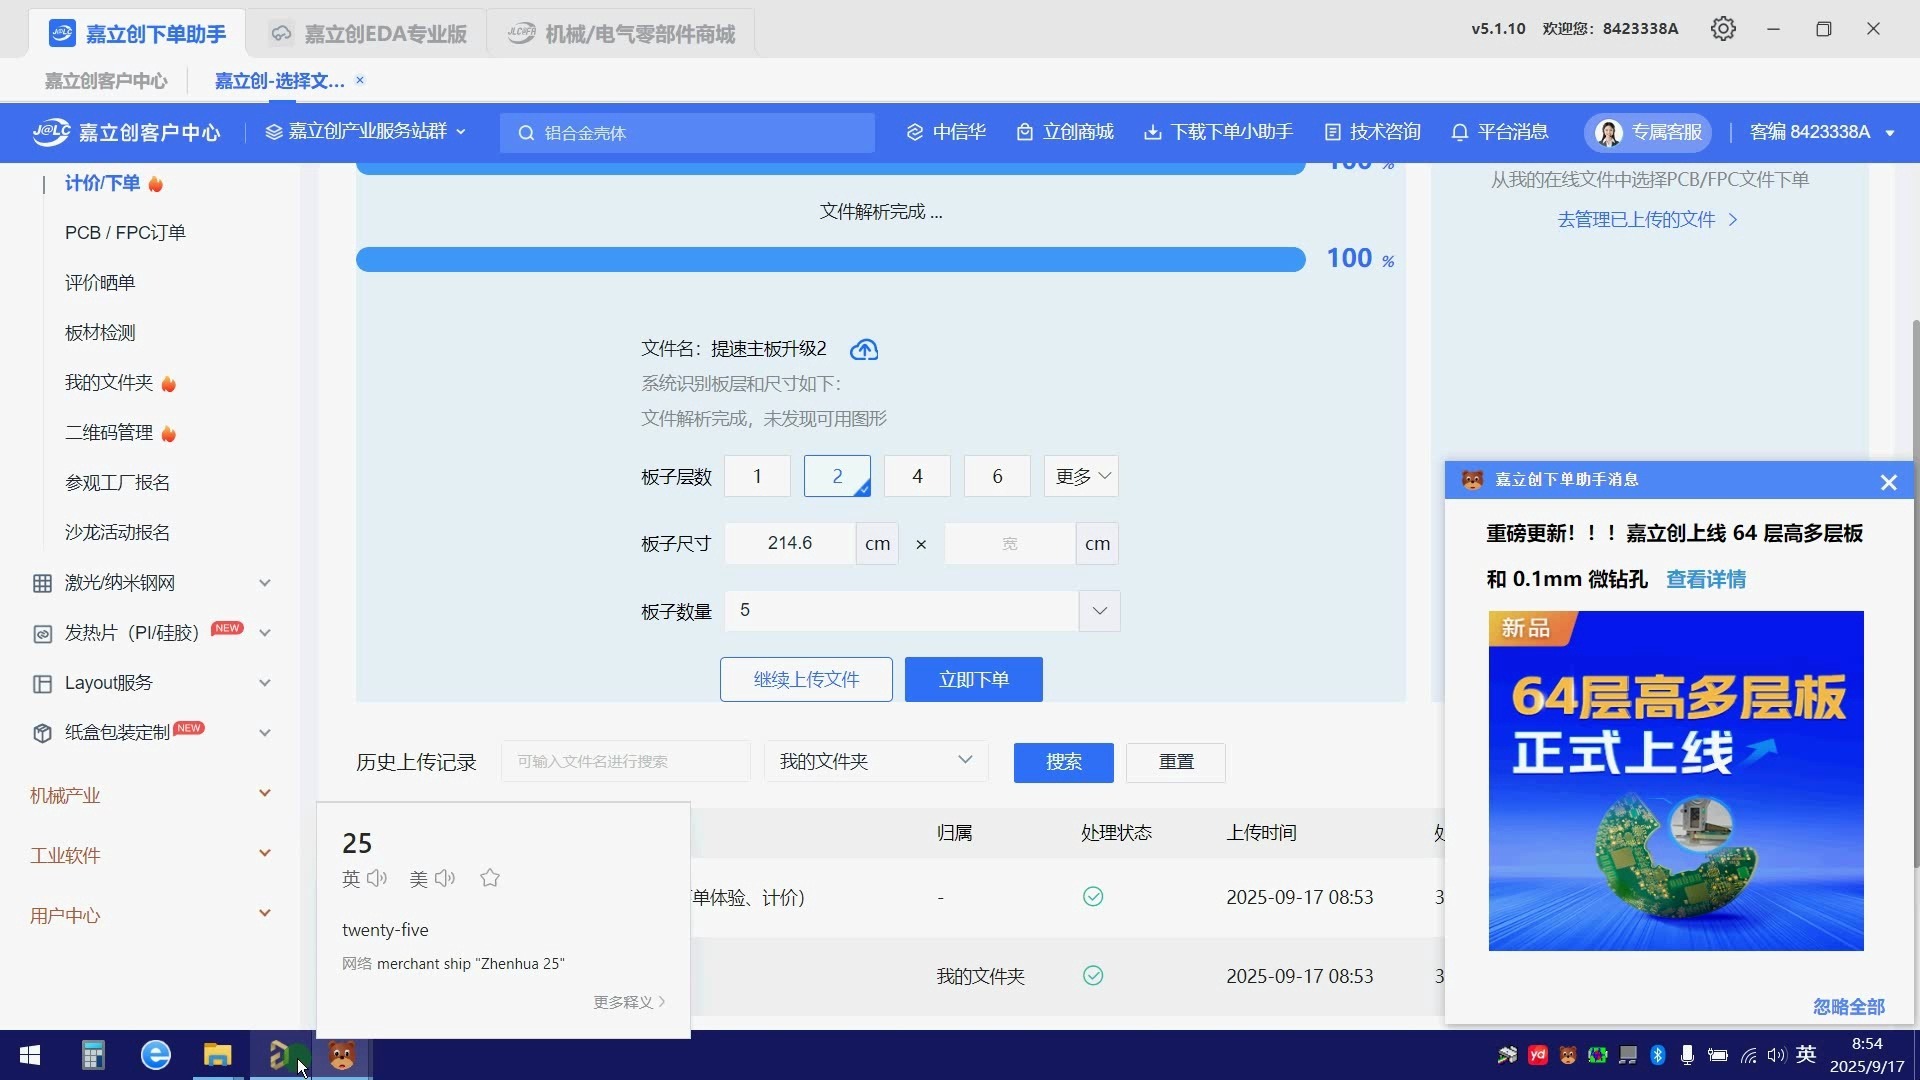Open 更多 layer count dropdown
This screenshot has height=1080, width=1920.
pyautogui.click(x=1081, y=476)
